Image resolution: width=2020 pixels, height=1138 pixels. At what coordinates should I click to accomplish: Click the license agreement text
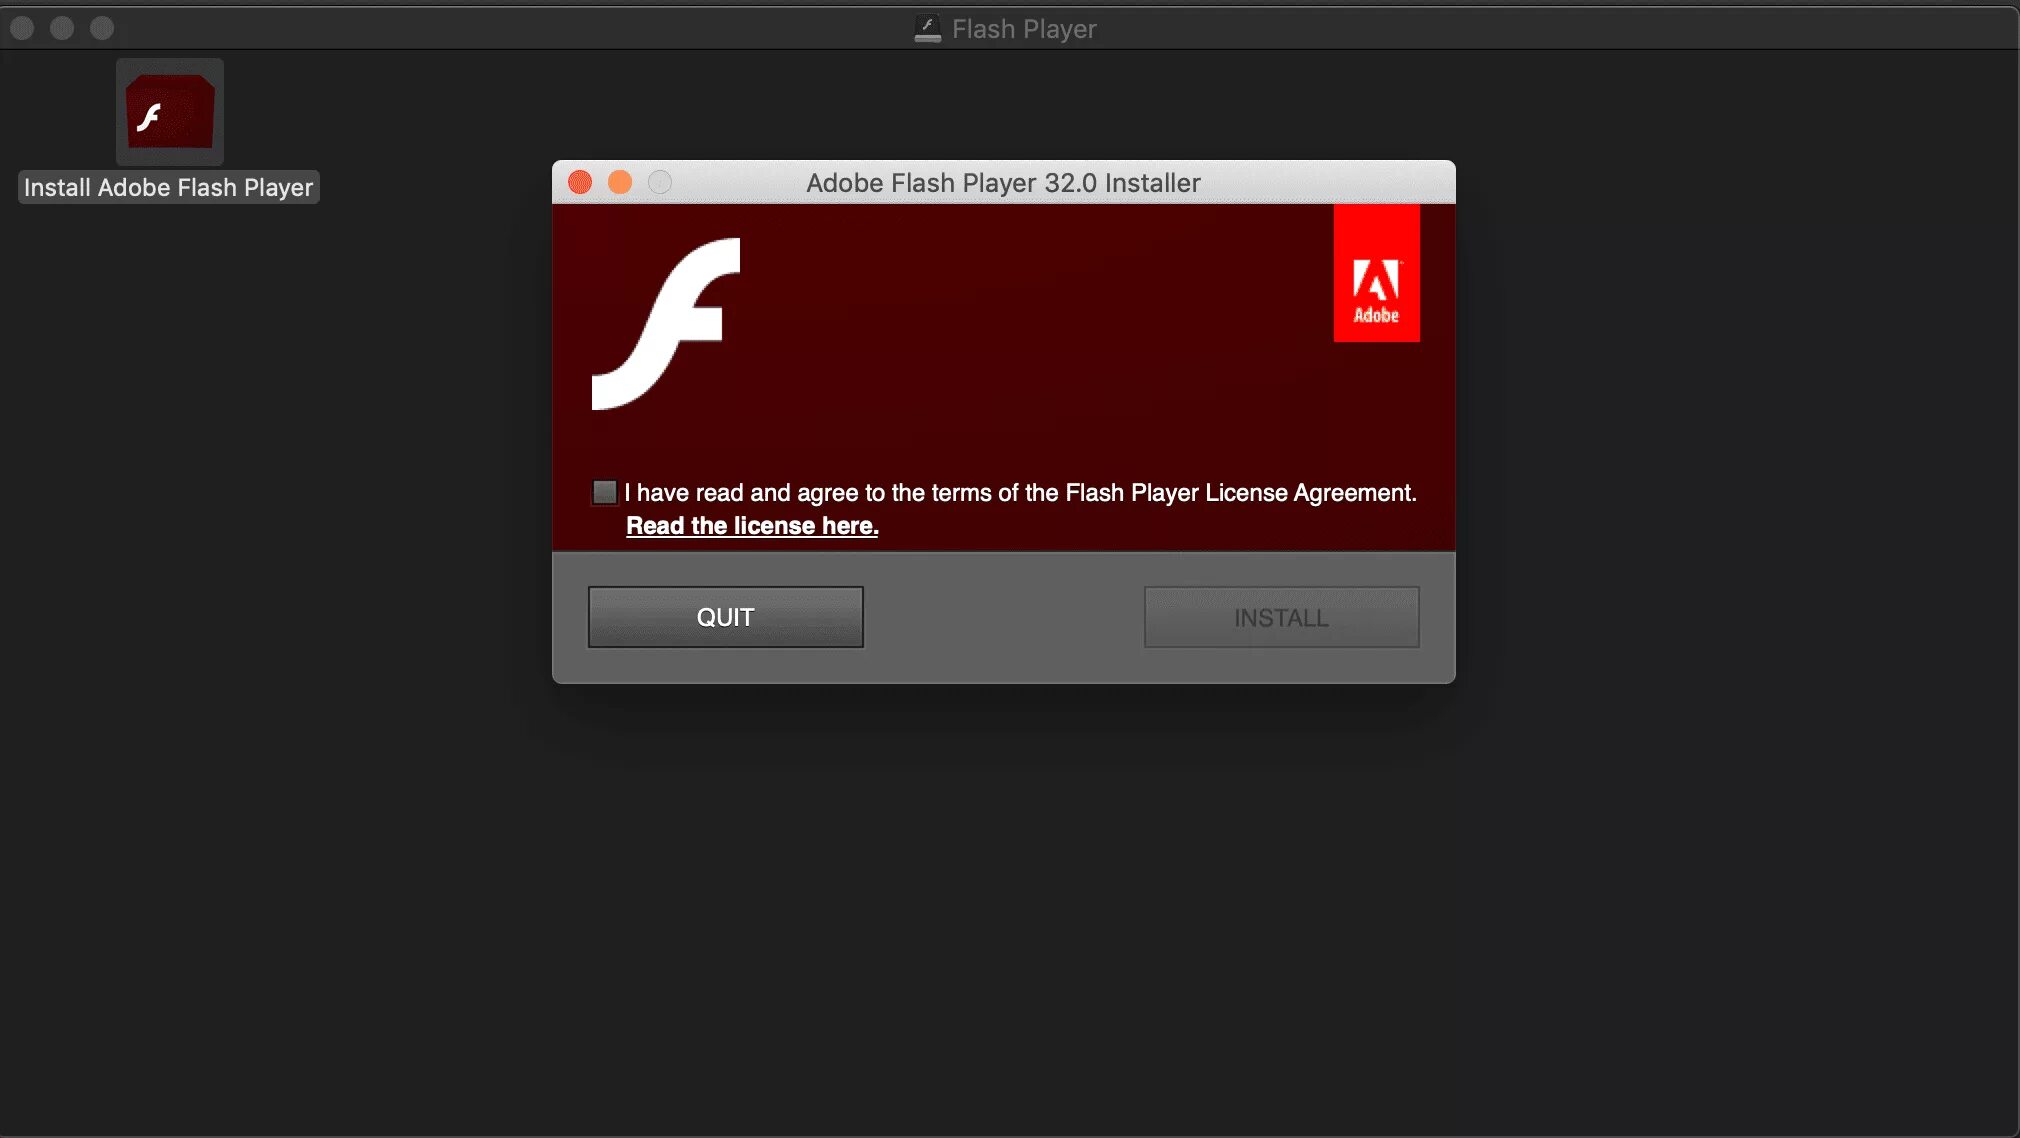1020,493
